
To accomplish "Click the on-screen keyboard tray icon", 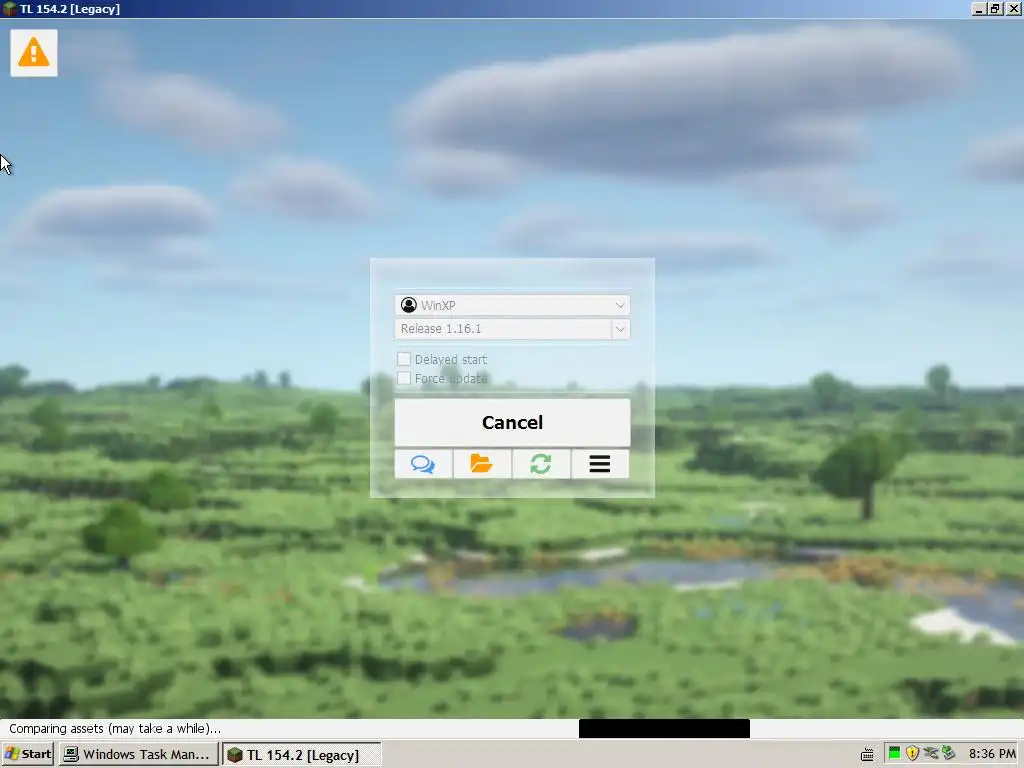I will tap(867, 755).
